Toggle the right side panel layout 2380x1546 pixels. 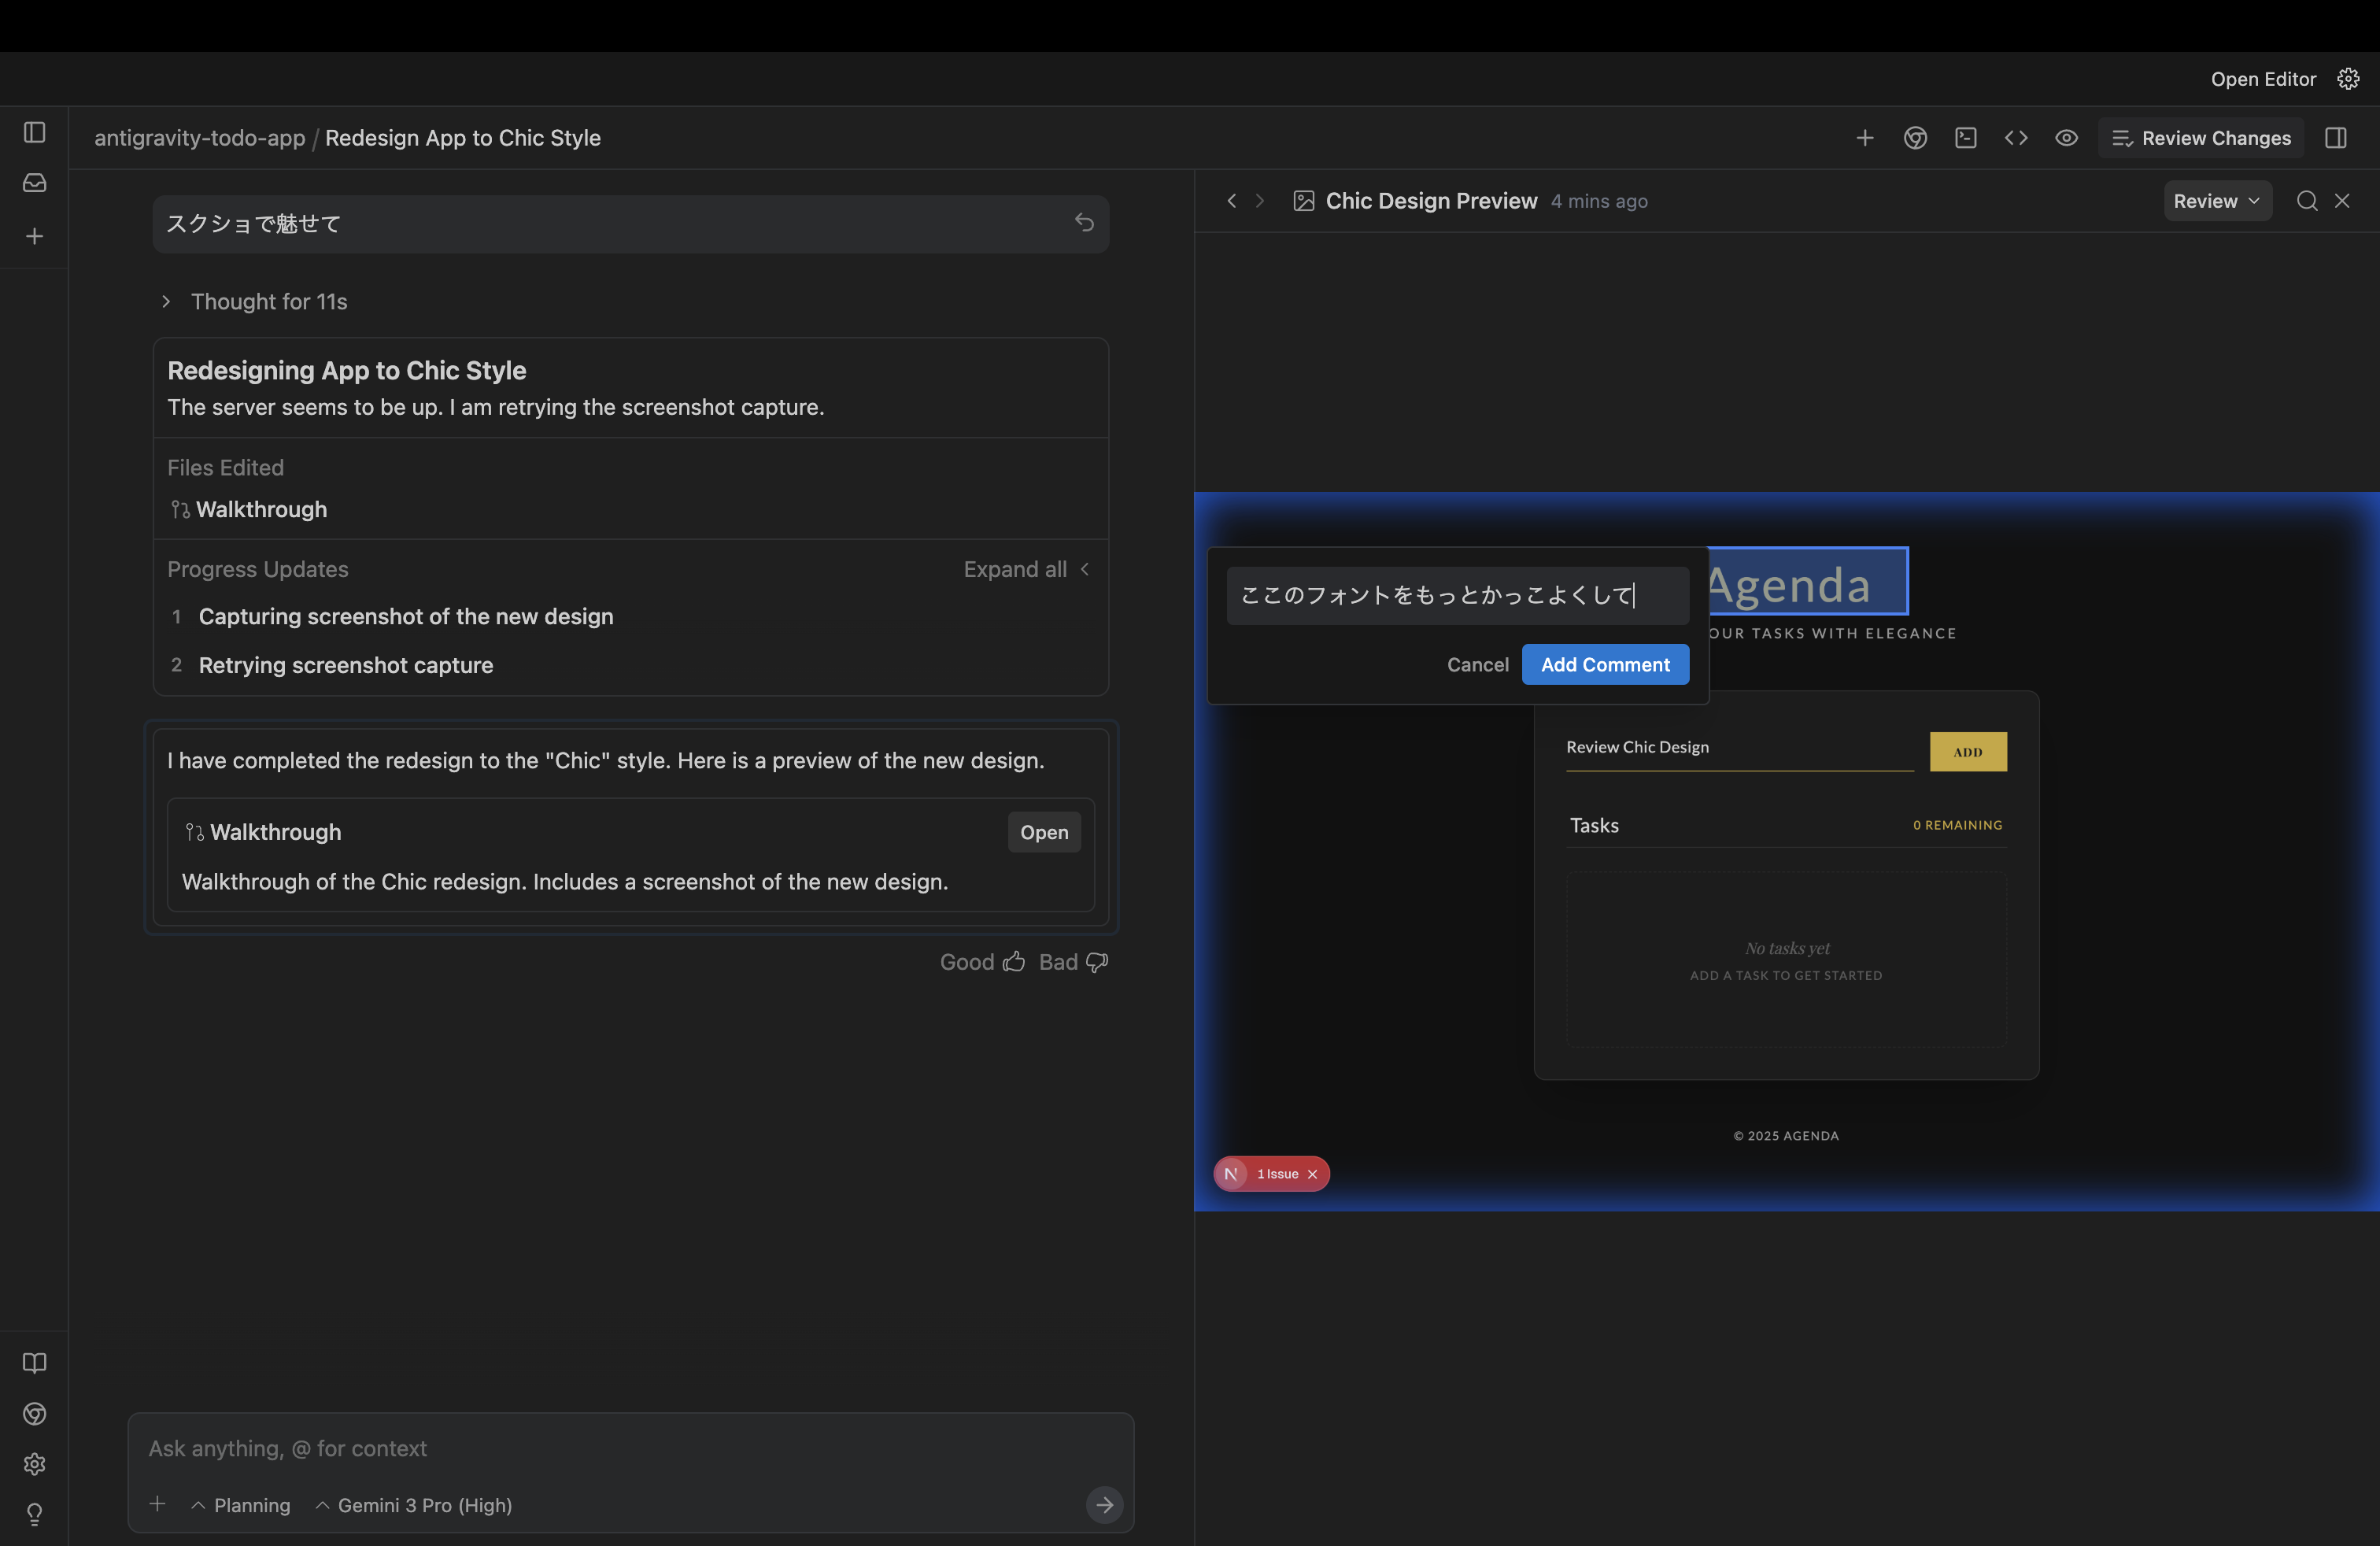coord(2336,138)
